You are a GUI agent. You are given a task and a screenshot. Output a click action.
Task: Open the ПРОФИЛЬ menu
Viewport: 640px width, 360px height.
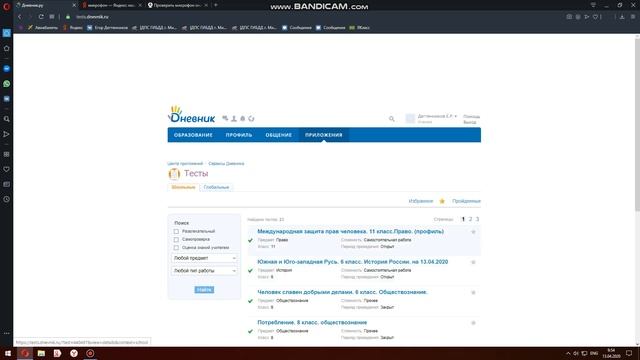[x=239, y=135]
